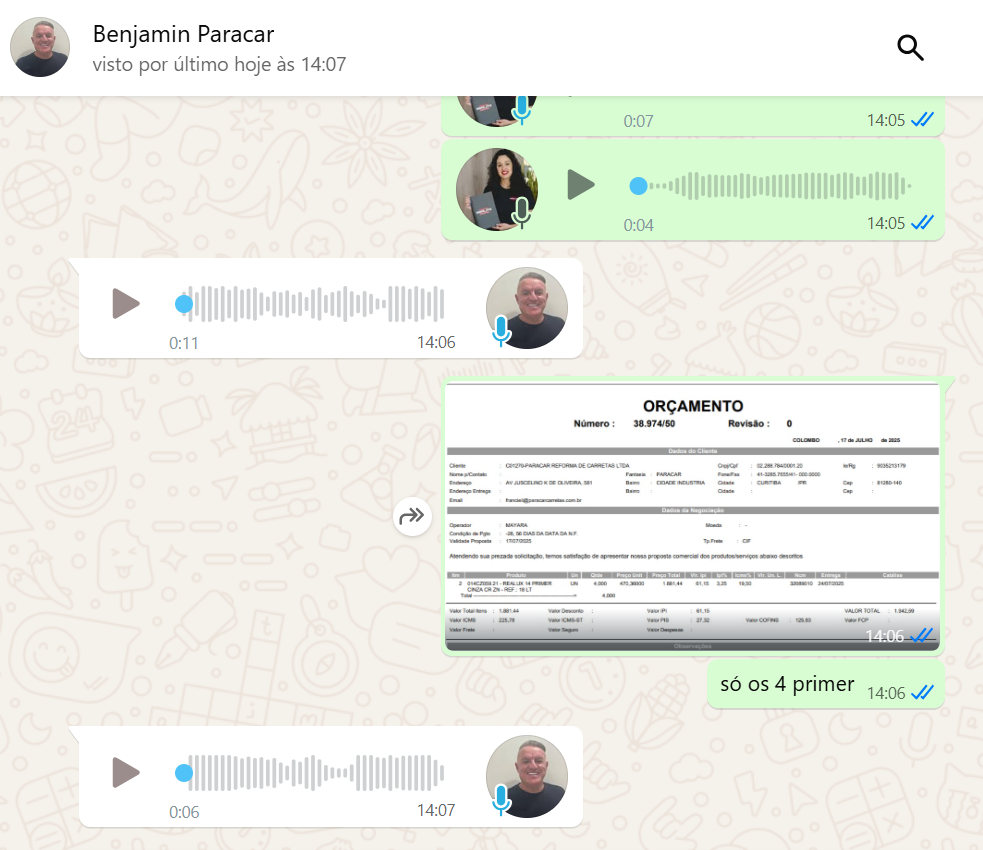
Task: Click the seek dot on 0:06 audio
Action: coord(184,773)
